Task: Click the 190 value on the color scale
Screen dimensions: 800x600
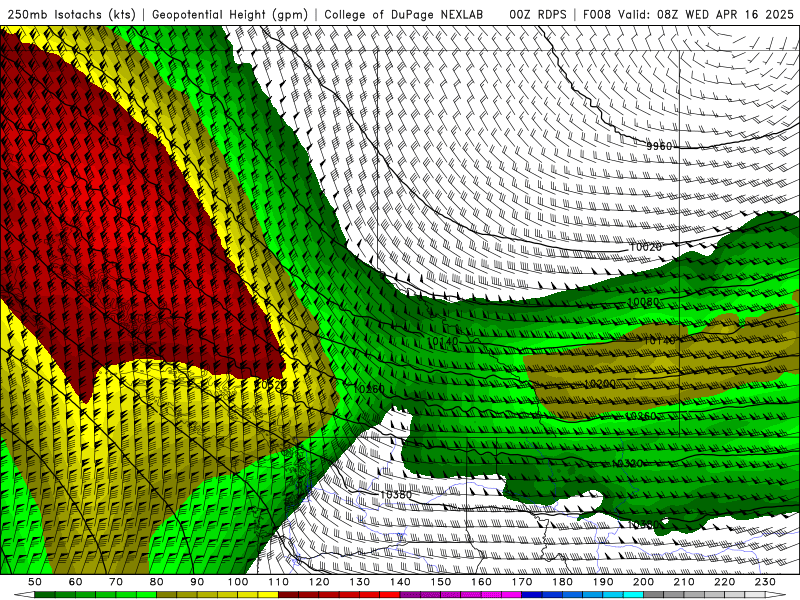Action: tap(603, 582)
